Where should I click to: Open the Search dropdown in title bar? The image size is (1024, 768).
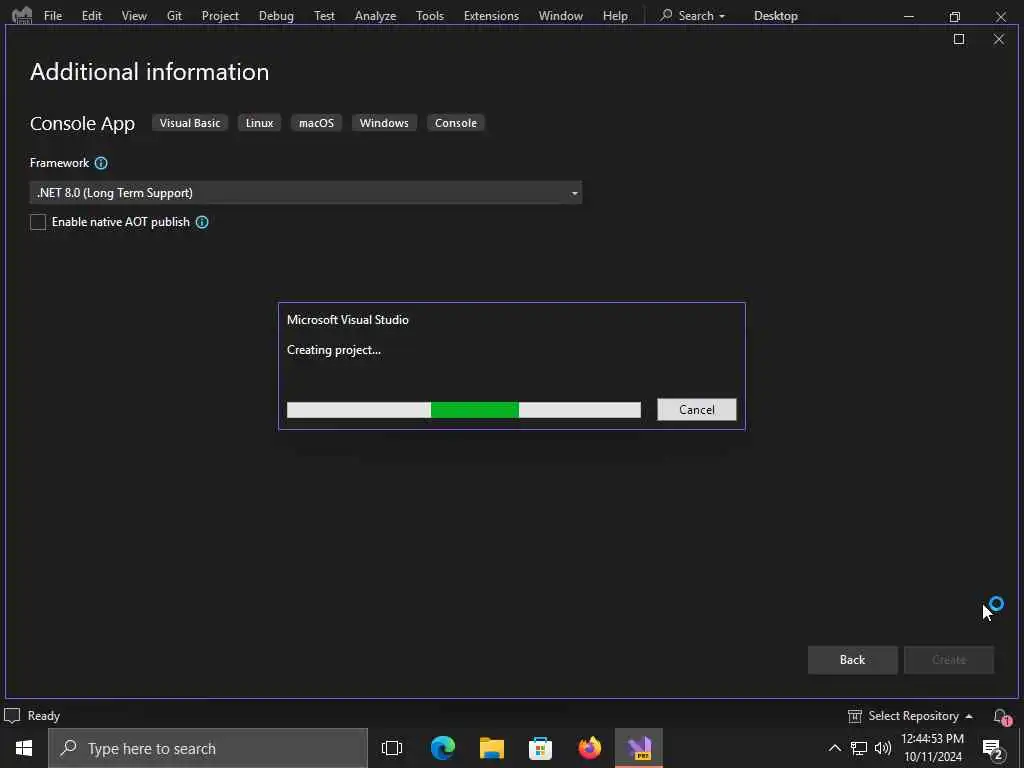(692, 16)
